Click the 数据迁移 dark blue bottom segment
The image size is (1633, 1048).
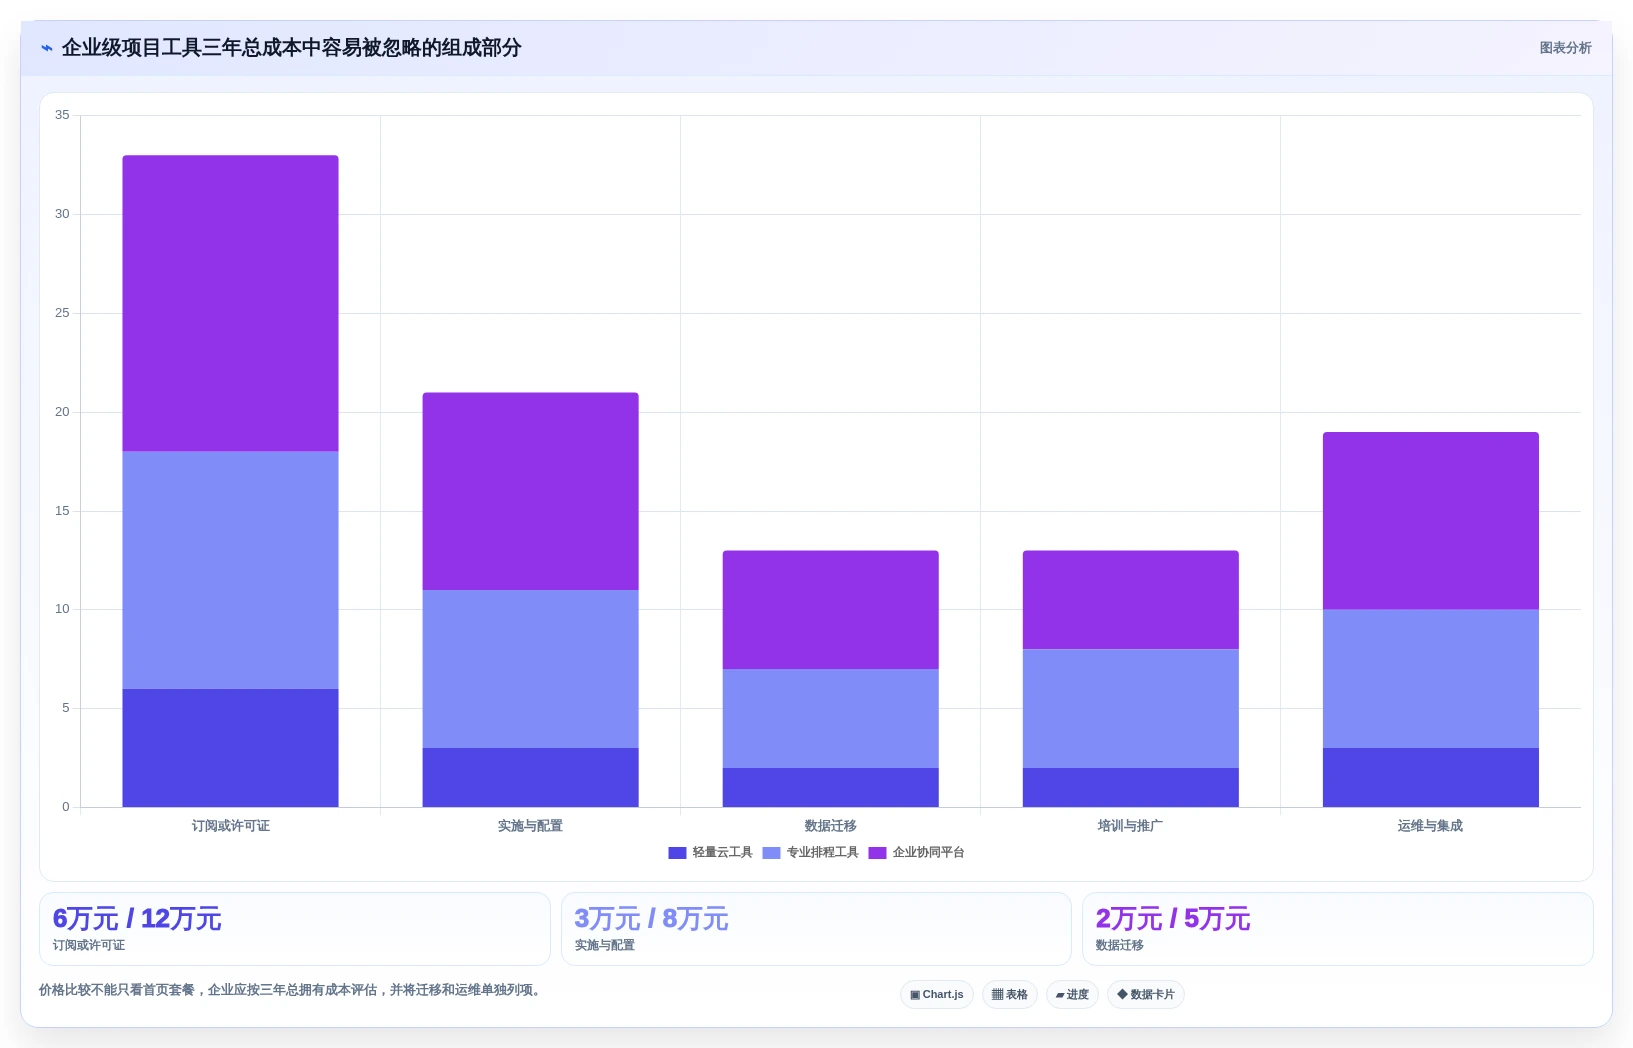pyautogui.click(x=830, y=787)
